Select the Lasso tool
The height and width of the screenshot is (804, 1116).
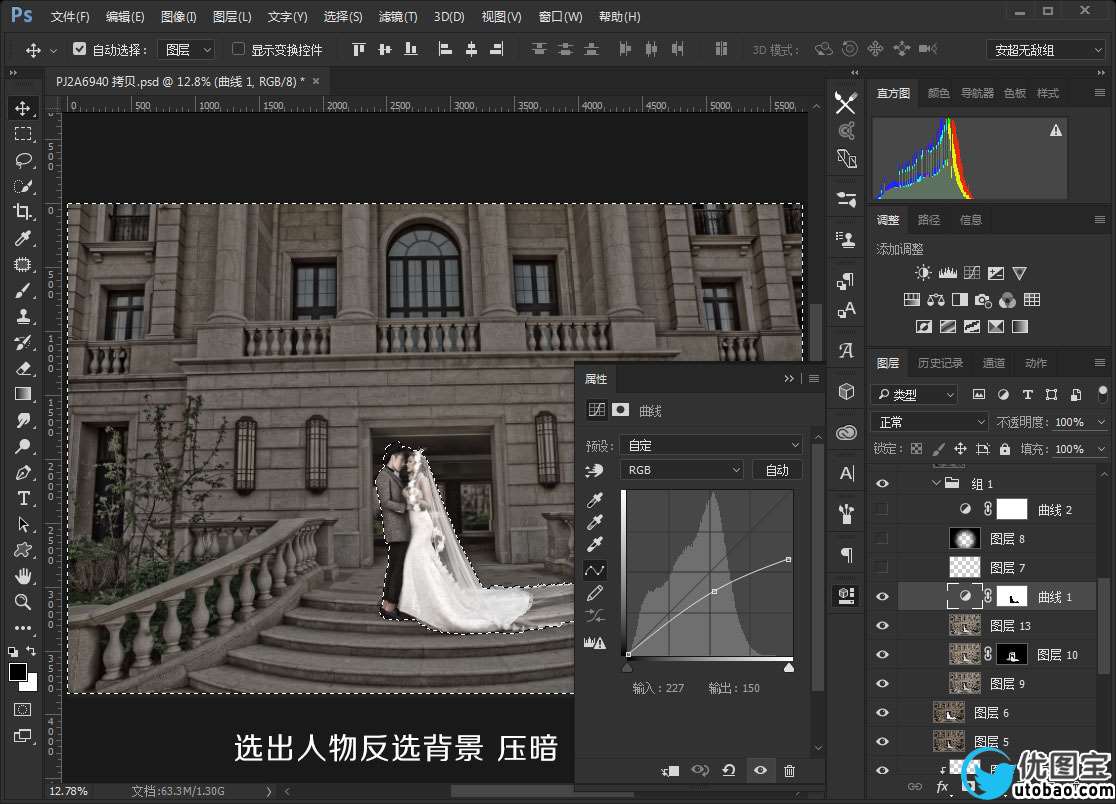22,160
